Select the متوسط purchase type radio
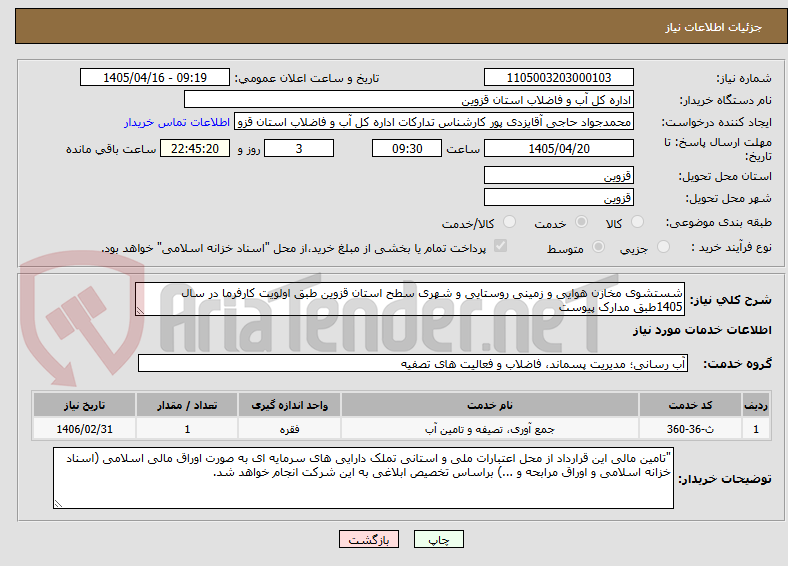788x566 pixels. coord(599,247)
